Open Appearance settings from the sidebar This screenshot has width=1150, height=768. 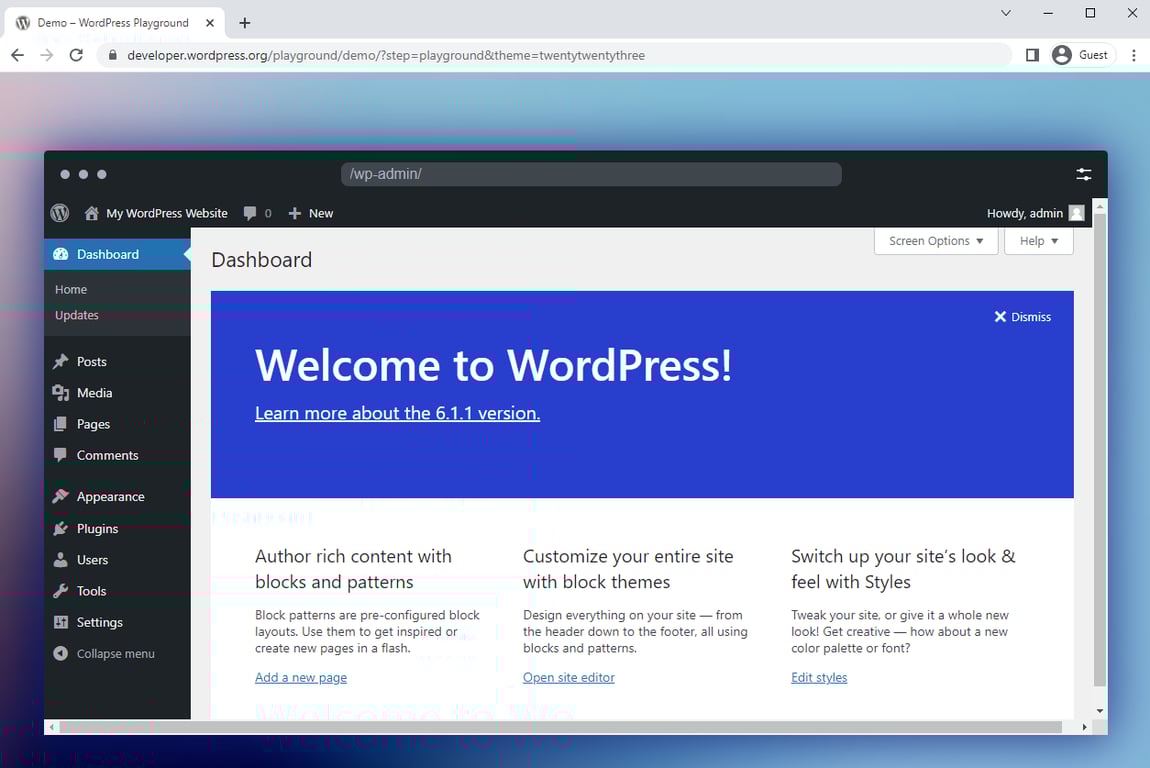coord(110,496)
